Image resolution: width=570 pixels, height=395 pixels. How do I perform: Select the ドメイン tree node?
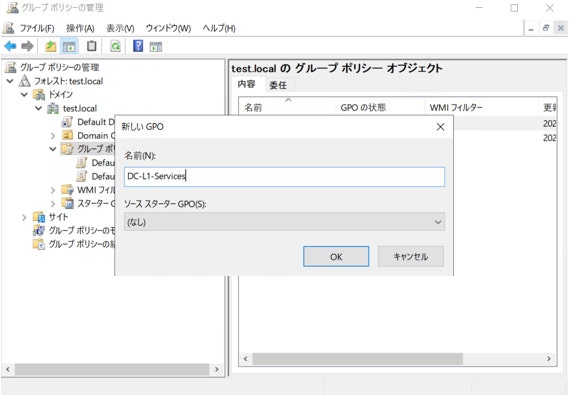[x=61, y=94]
